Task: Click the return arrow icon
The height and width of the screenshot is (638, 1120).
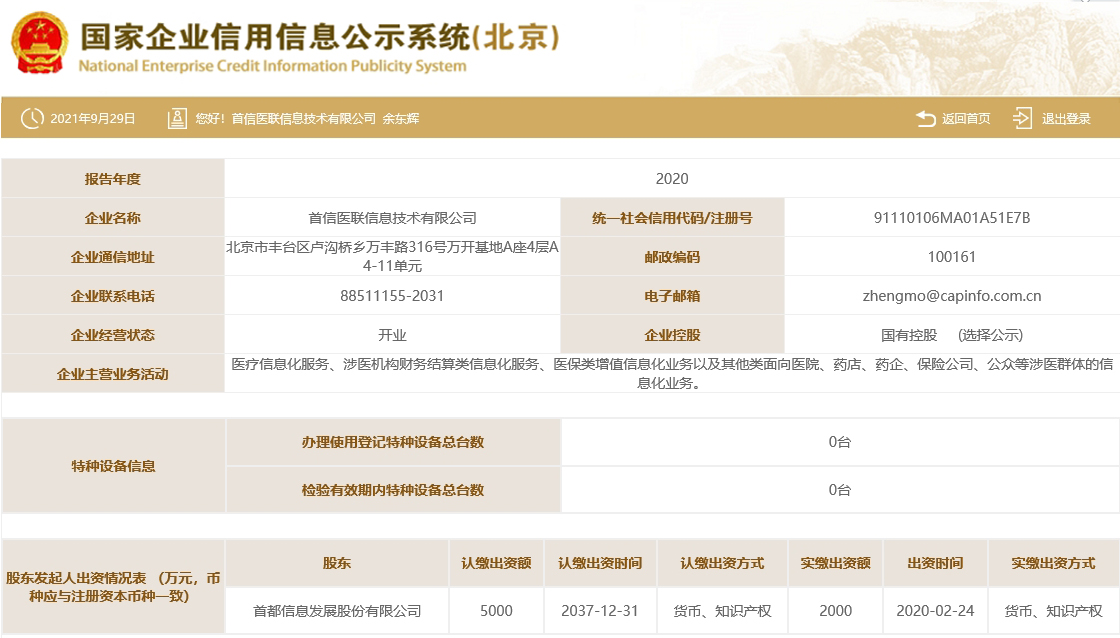Action: click(x=926, y=119)
